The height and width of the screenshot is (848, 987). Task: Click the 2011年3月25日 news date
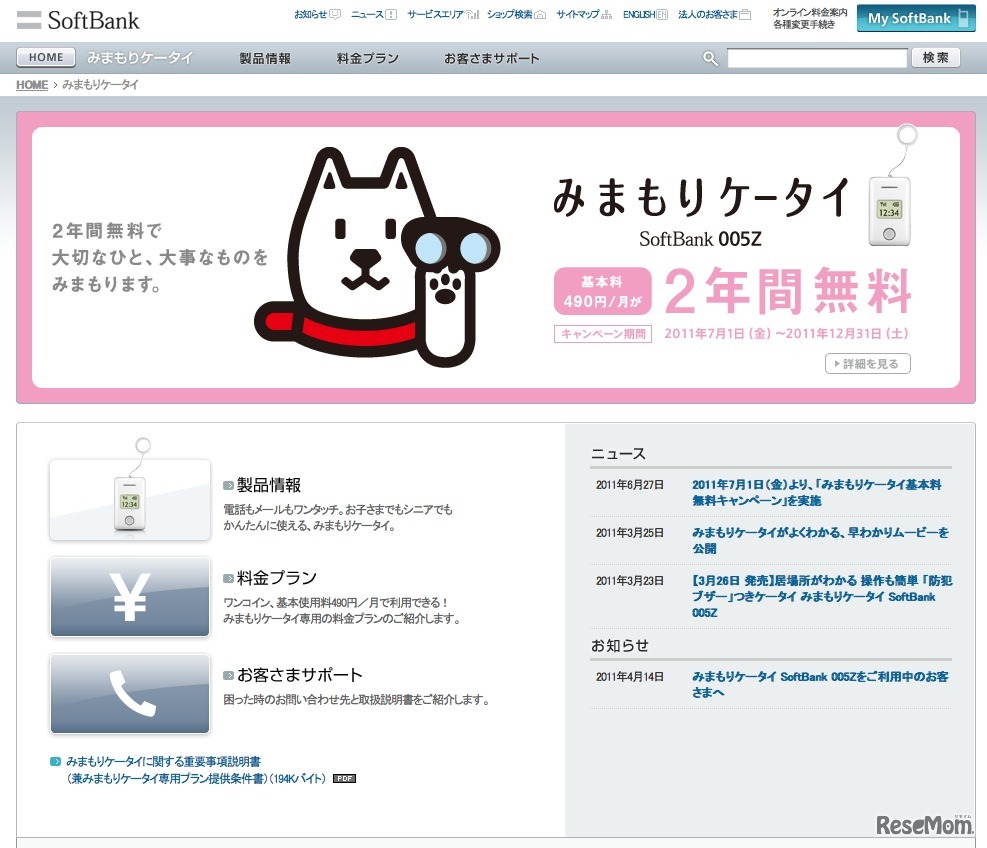pos(629,533)
